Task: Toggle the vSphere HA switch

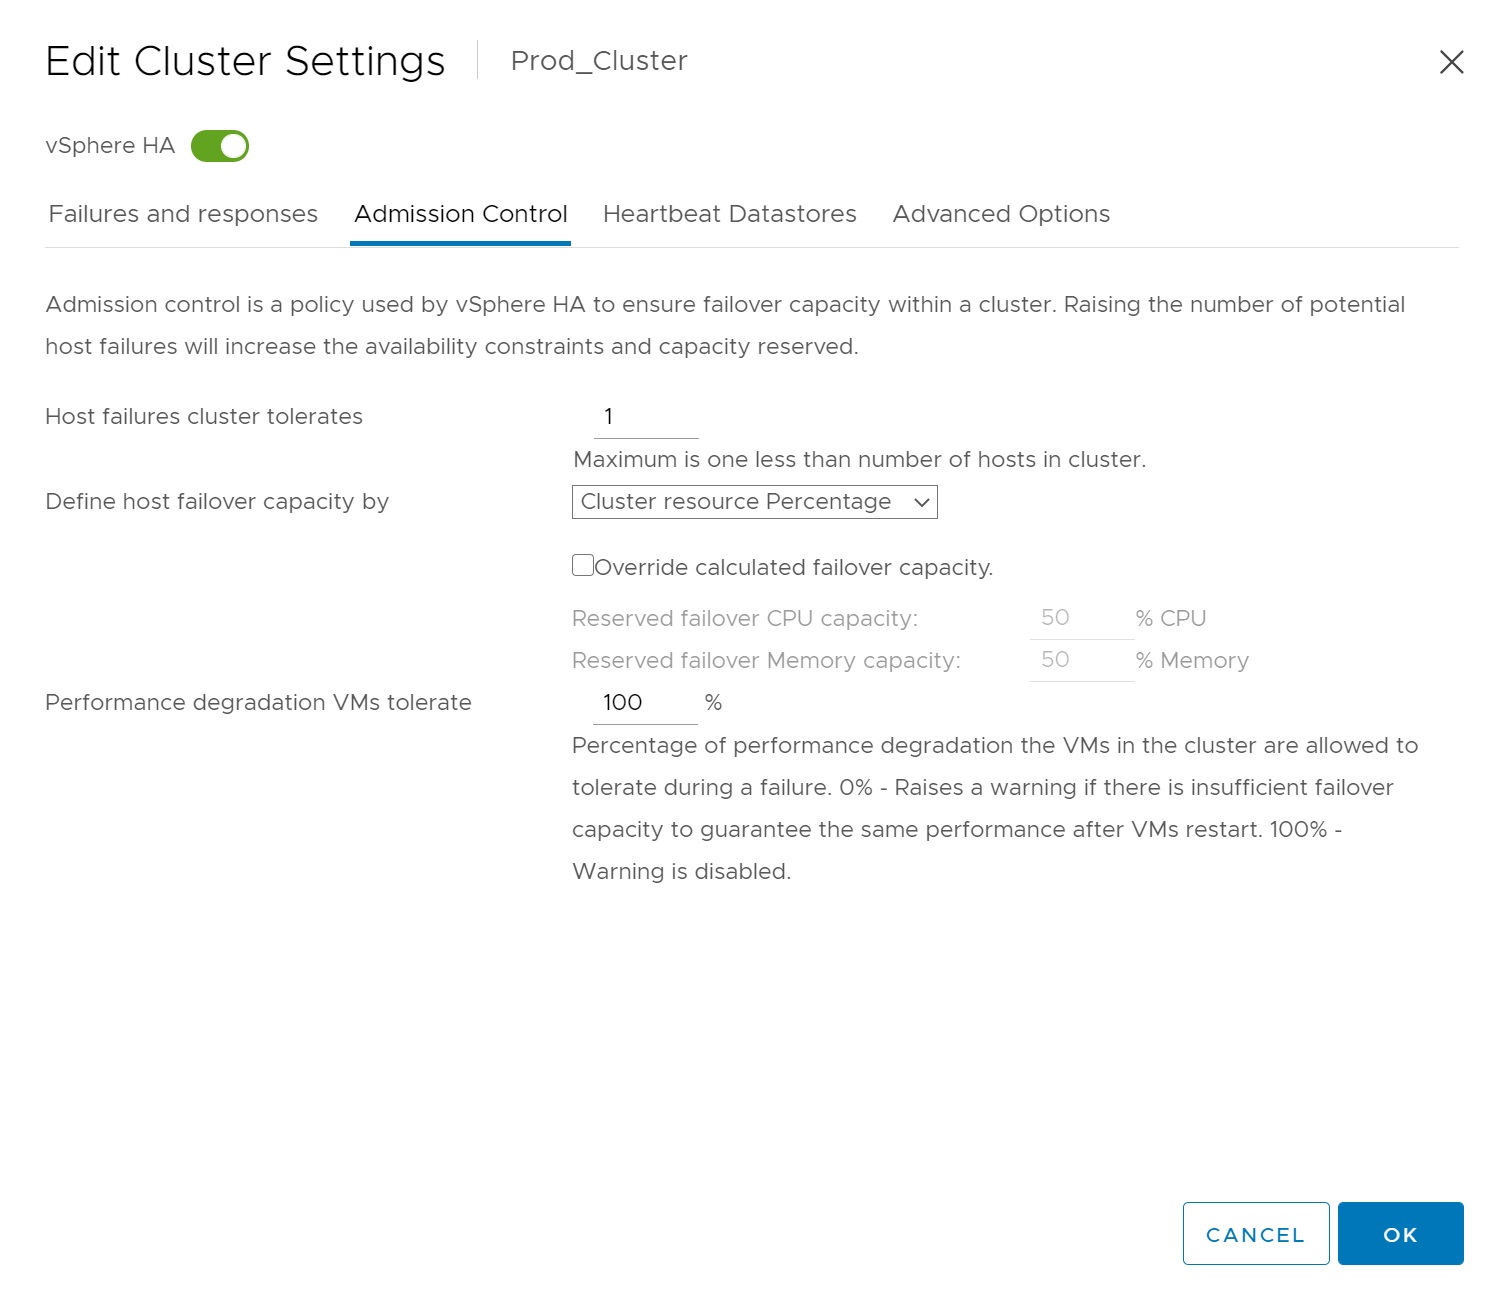Action: coord(220,146)
